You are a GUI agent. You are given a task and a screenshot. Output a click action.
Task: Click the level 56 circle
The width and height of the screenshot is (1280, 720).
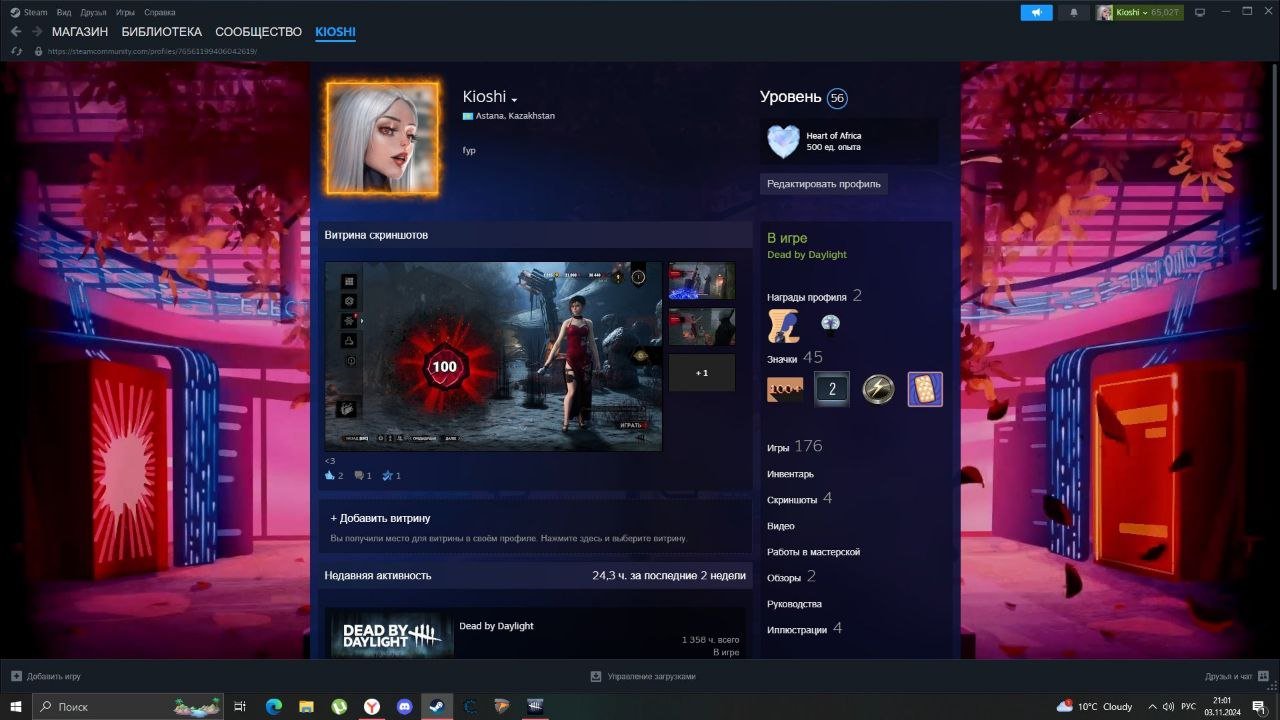click(x=837, y=98)
